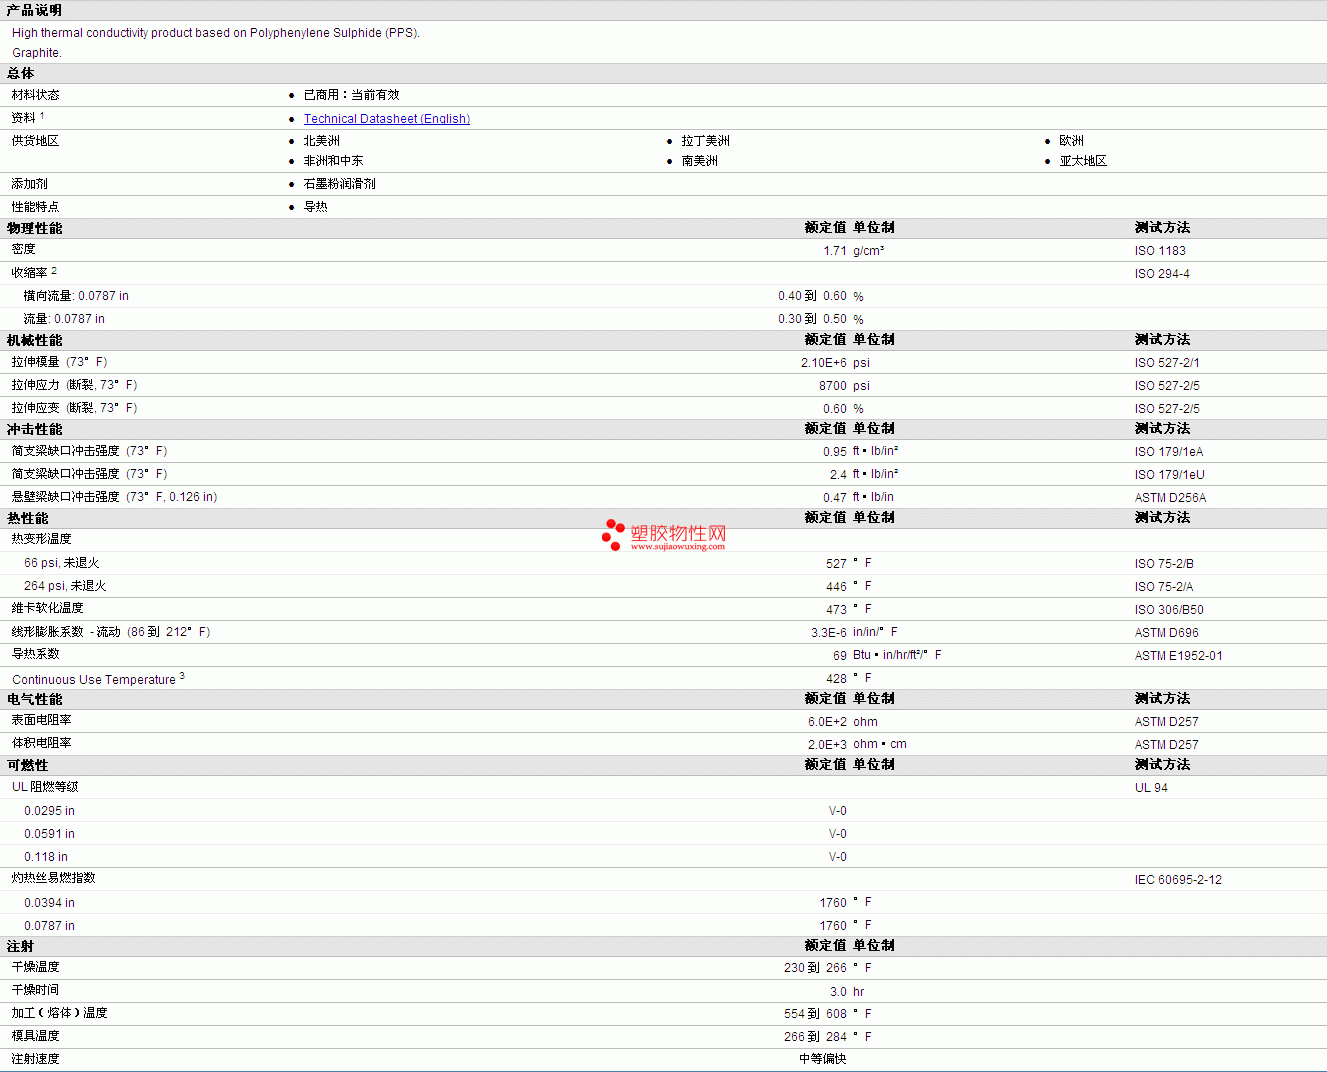
Task: Select the injection speed value "中等偏快"
Action: [823, 1059]
